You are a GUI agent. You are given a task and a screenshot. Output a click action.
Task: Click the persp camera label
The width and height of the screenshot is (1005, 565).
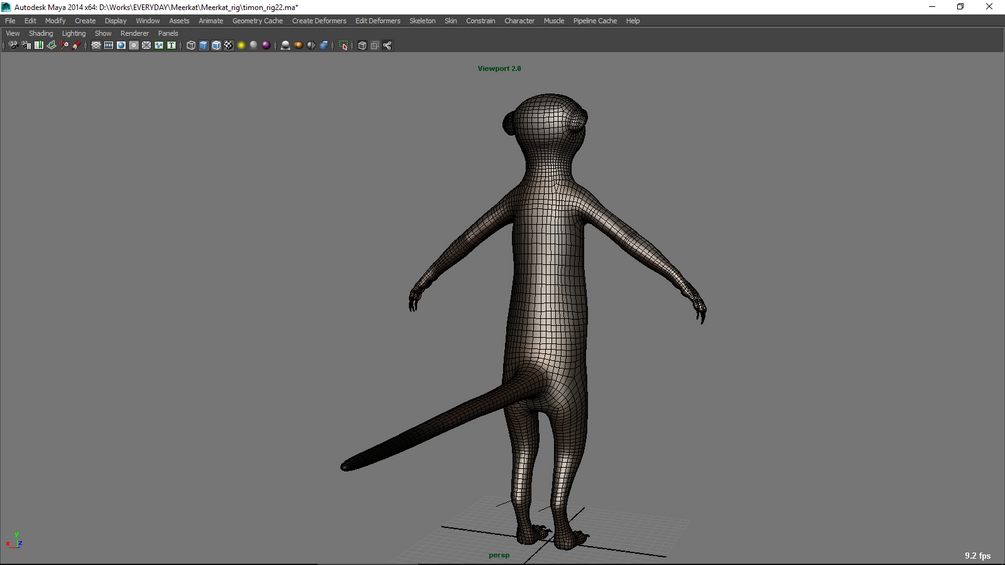click(x=499, y=555)
